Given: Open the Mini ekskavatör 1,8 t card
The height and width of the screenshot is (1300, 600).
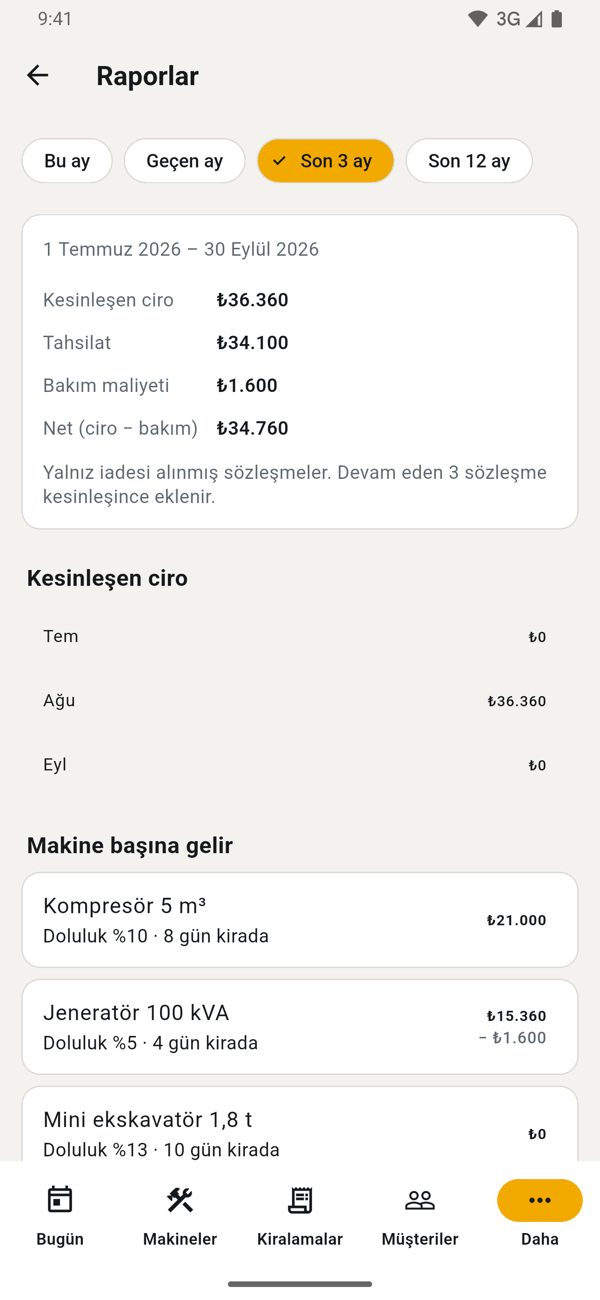Looking at the screenshot, I should click(x=300, y=1126).
